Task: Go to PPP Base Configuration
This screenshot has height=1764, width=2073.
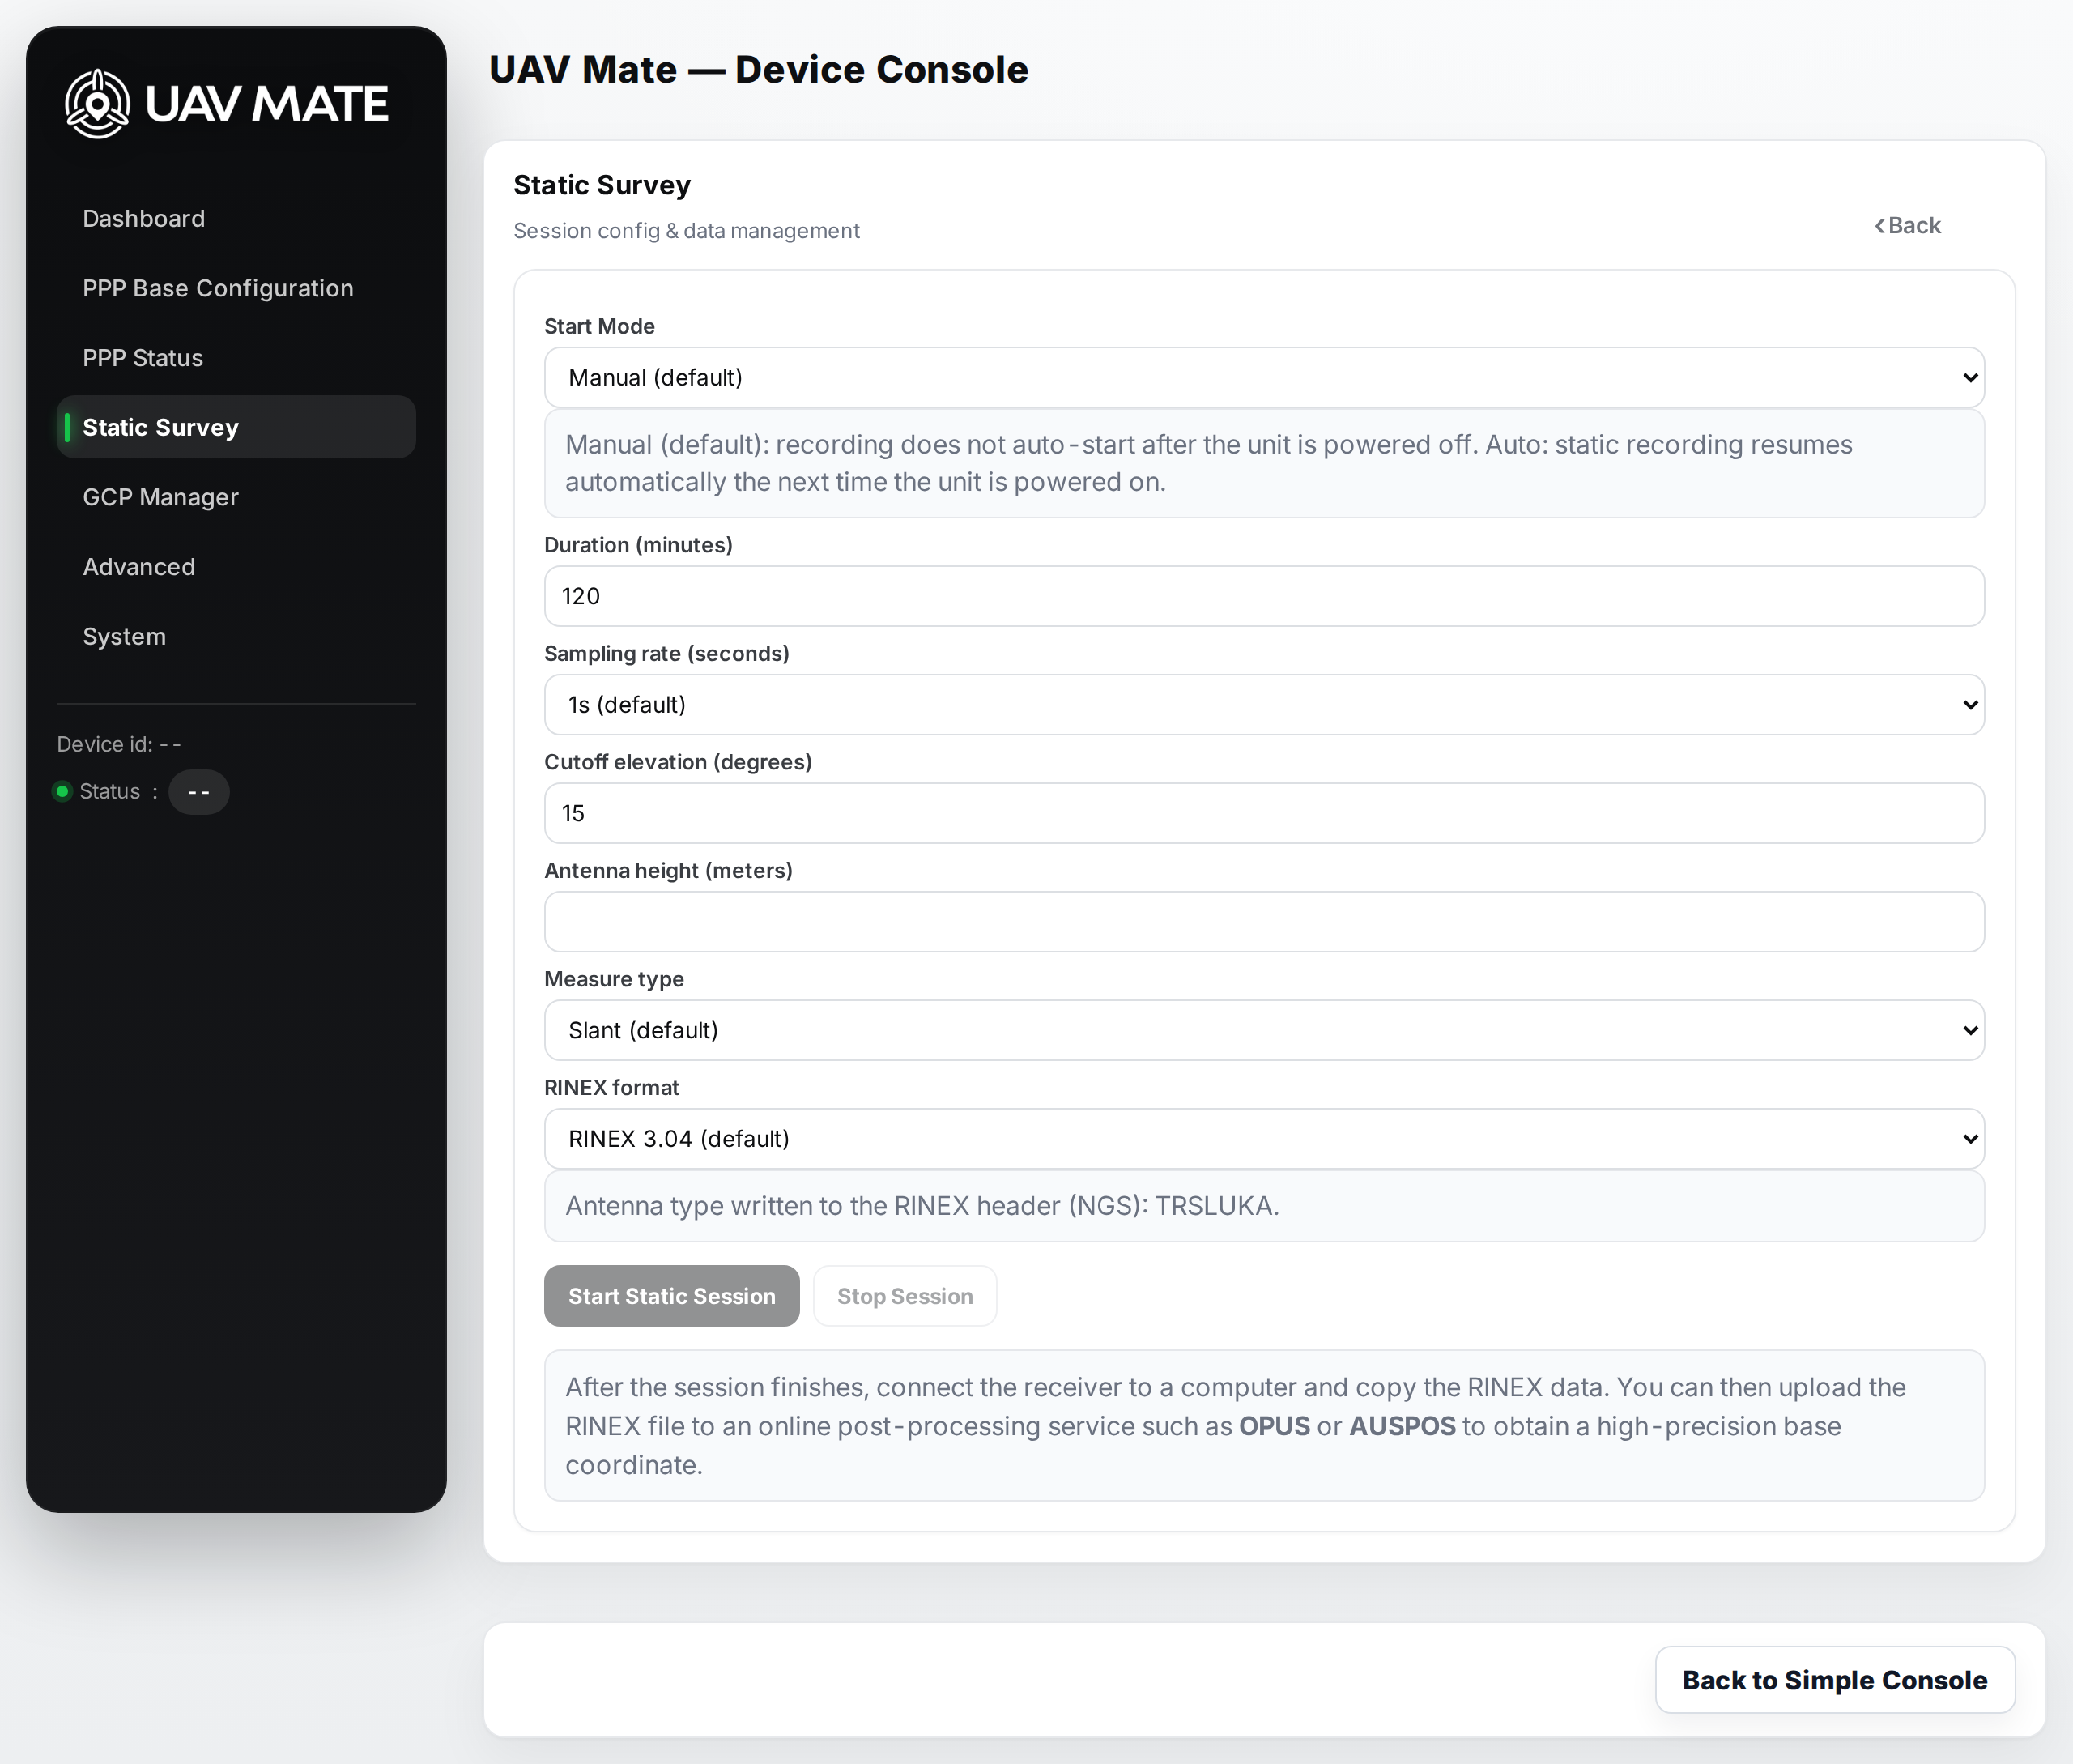Action: click(236, 288)
